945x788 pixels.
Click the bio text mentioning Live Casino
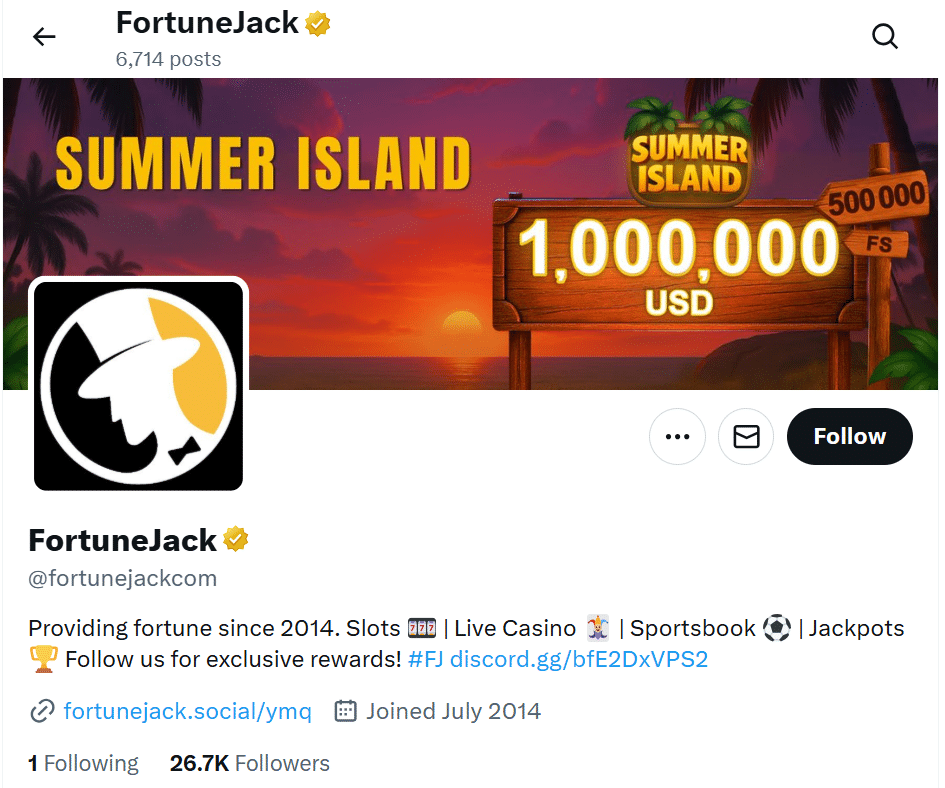point(514,628)
